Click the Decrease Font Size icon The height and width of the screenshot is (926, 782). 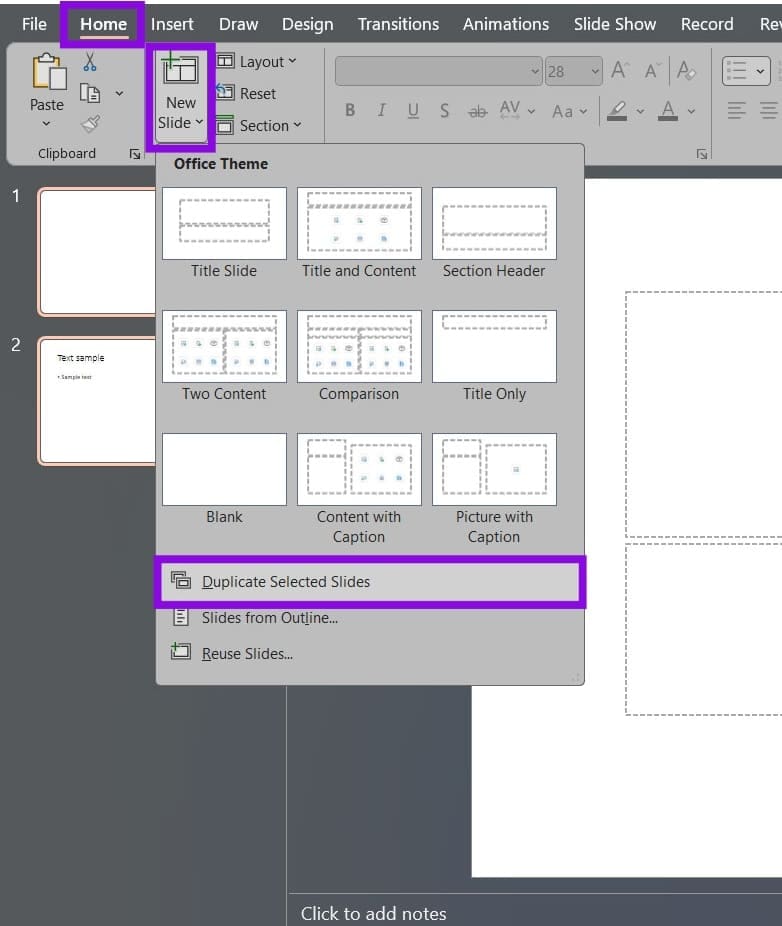[x=652, y=70]
